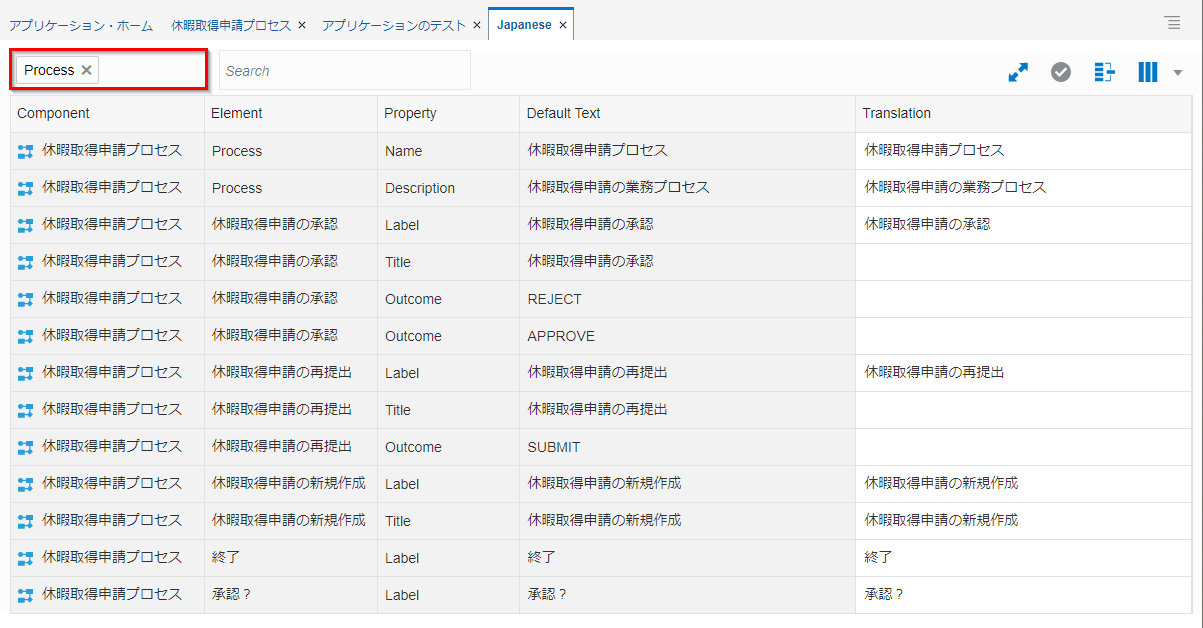
Task: Click the Default Text column header
Action: [x=563, y=113]
